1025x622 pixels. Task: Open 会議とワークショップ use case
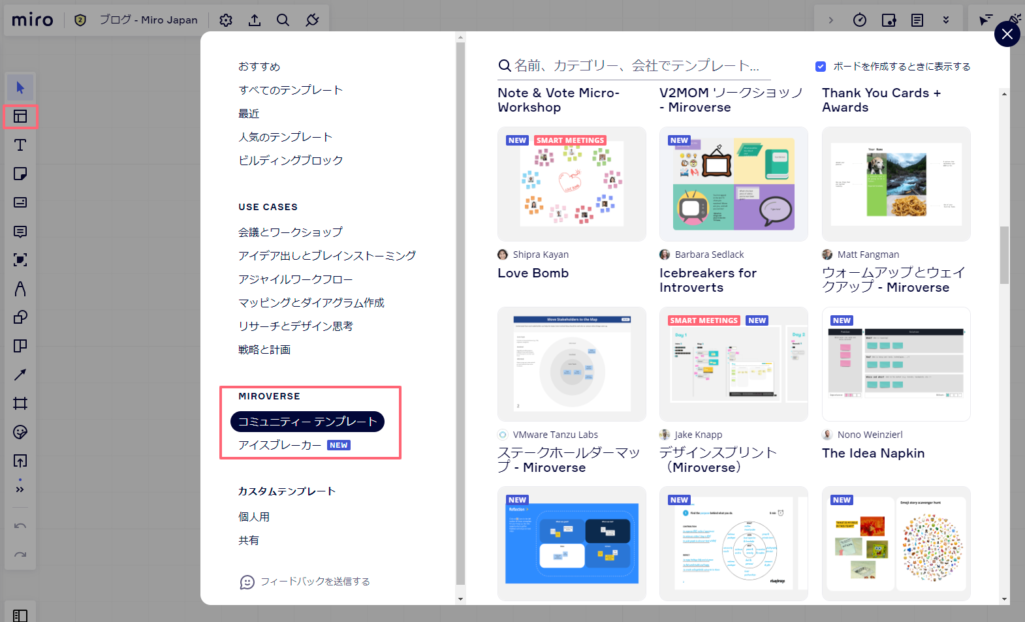point(290,232)
